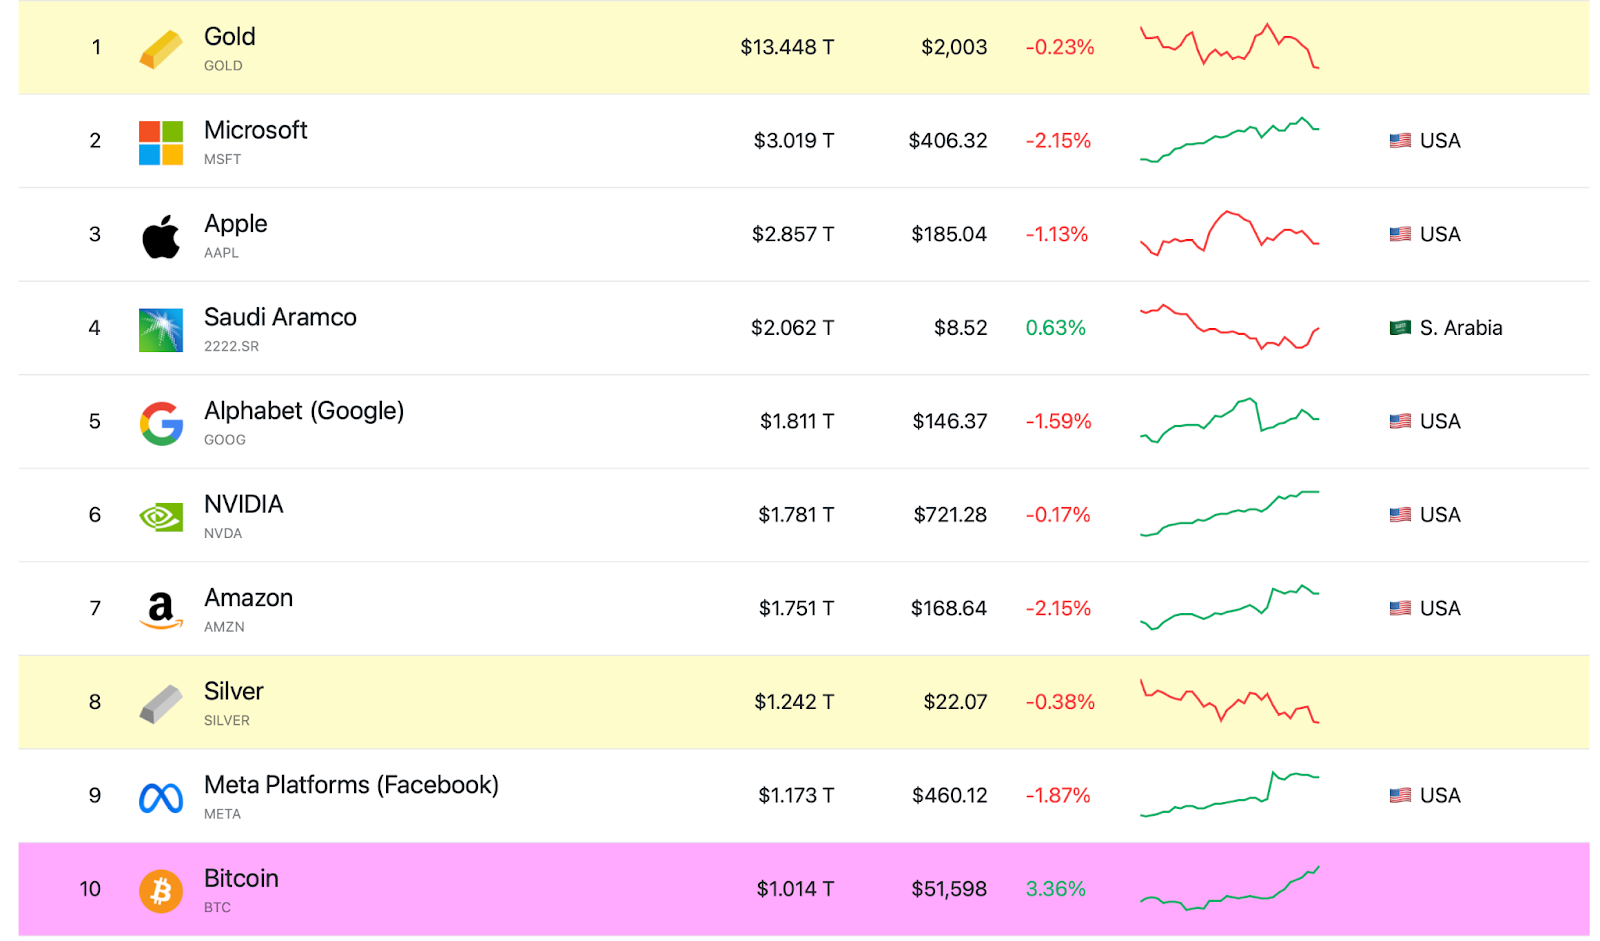Viewport: 1600px width, 941px height.
Task: Open the NVIDIA company link
Action: [x=244, y=504]
